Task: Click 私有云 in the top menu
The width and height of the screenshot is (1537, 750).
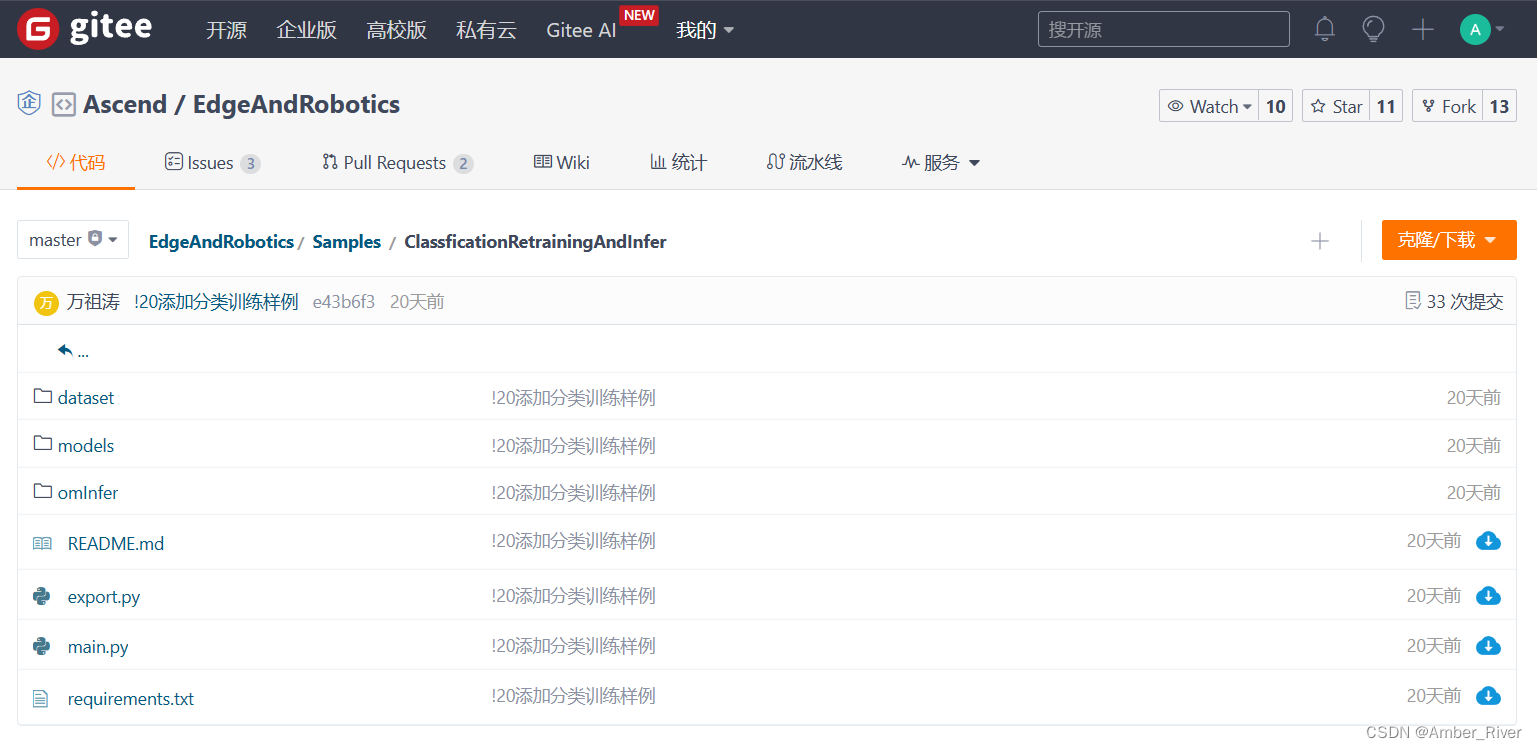Action: point(486,30)
